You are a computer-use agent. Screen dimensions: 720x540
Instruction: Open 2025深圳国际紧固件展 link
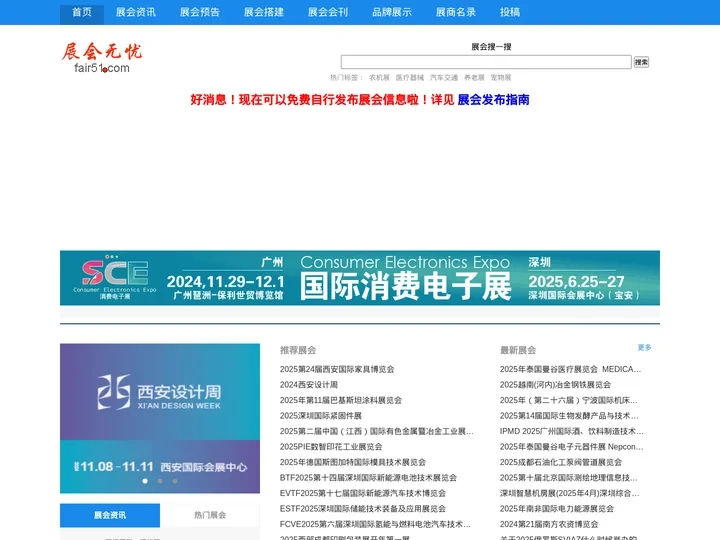point(321,416)
